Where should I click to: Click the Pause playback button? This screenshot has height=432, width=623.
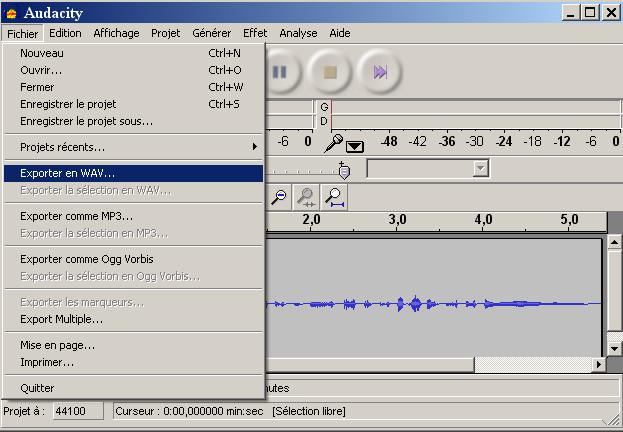coord(279,72)
